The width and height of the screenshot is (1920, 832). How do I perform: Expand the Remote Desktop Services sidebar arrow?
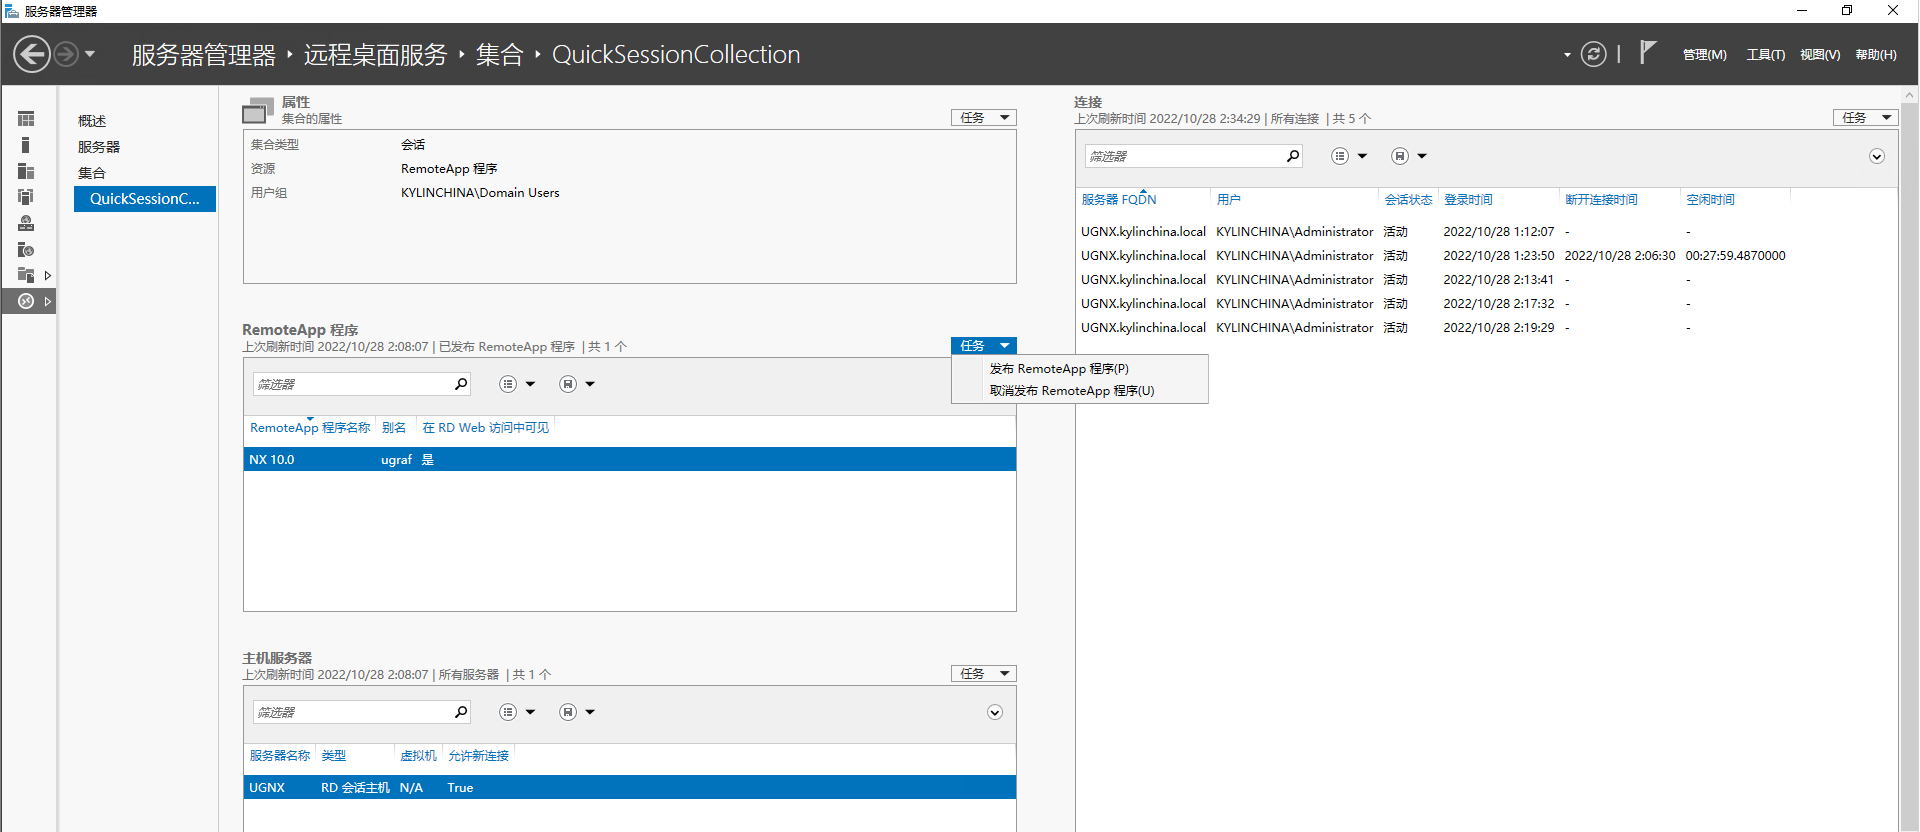pos(47,301)
